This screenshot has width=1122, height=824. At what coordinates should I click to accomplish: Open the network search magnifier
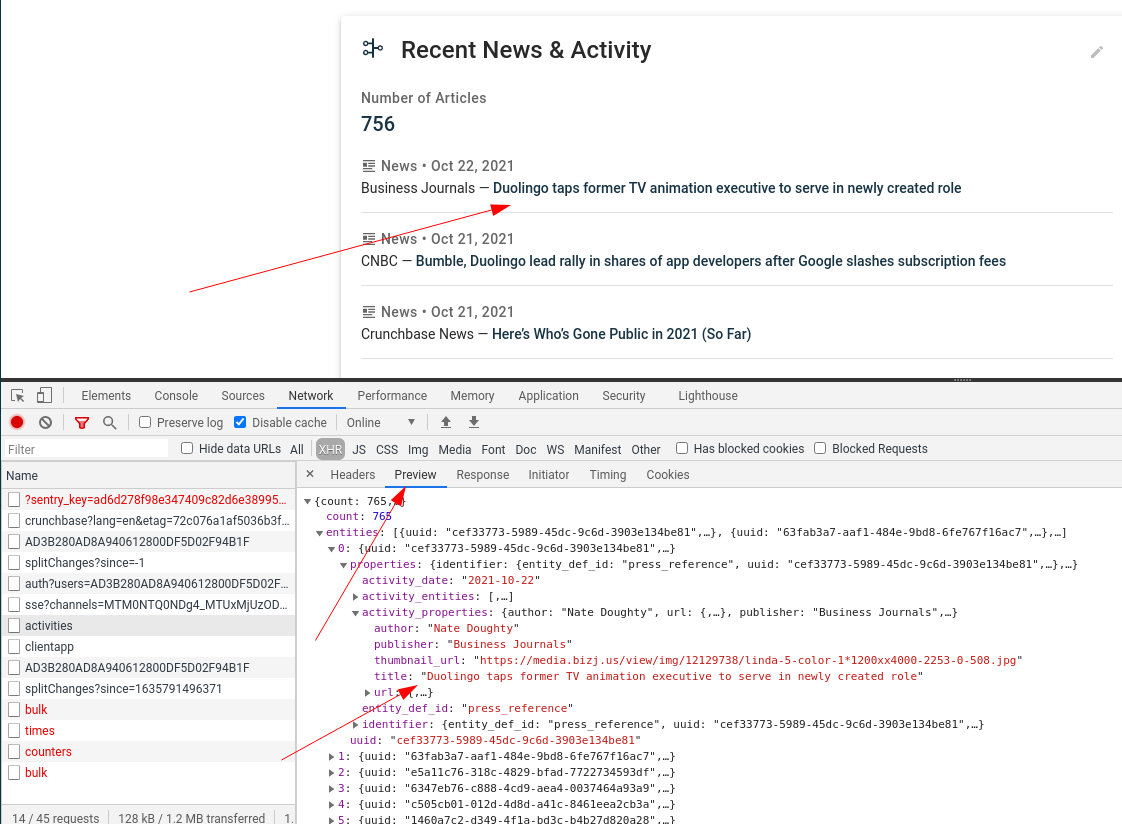[x=109, y=423]
